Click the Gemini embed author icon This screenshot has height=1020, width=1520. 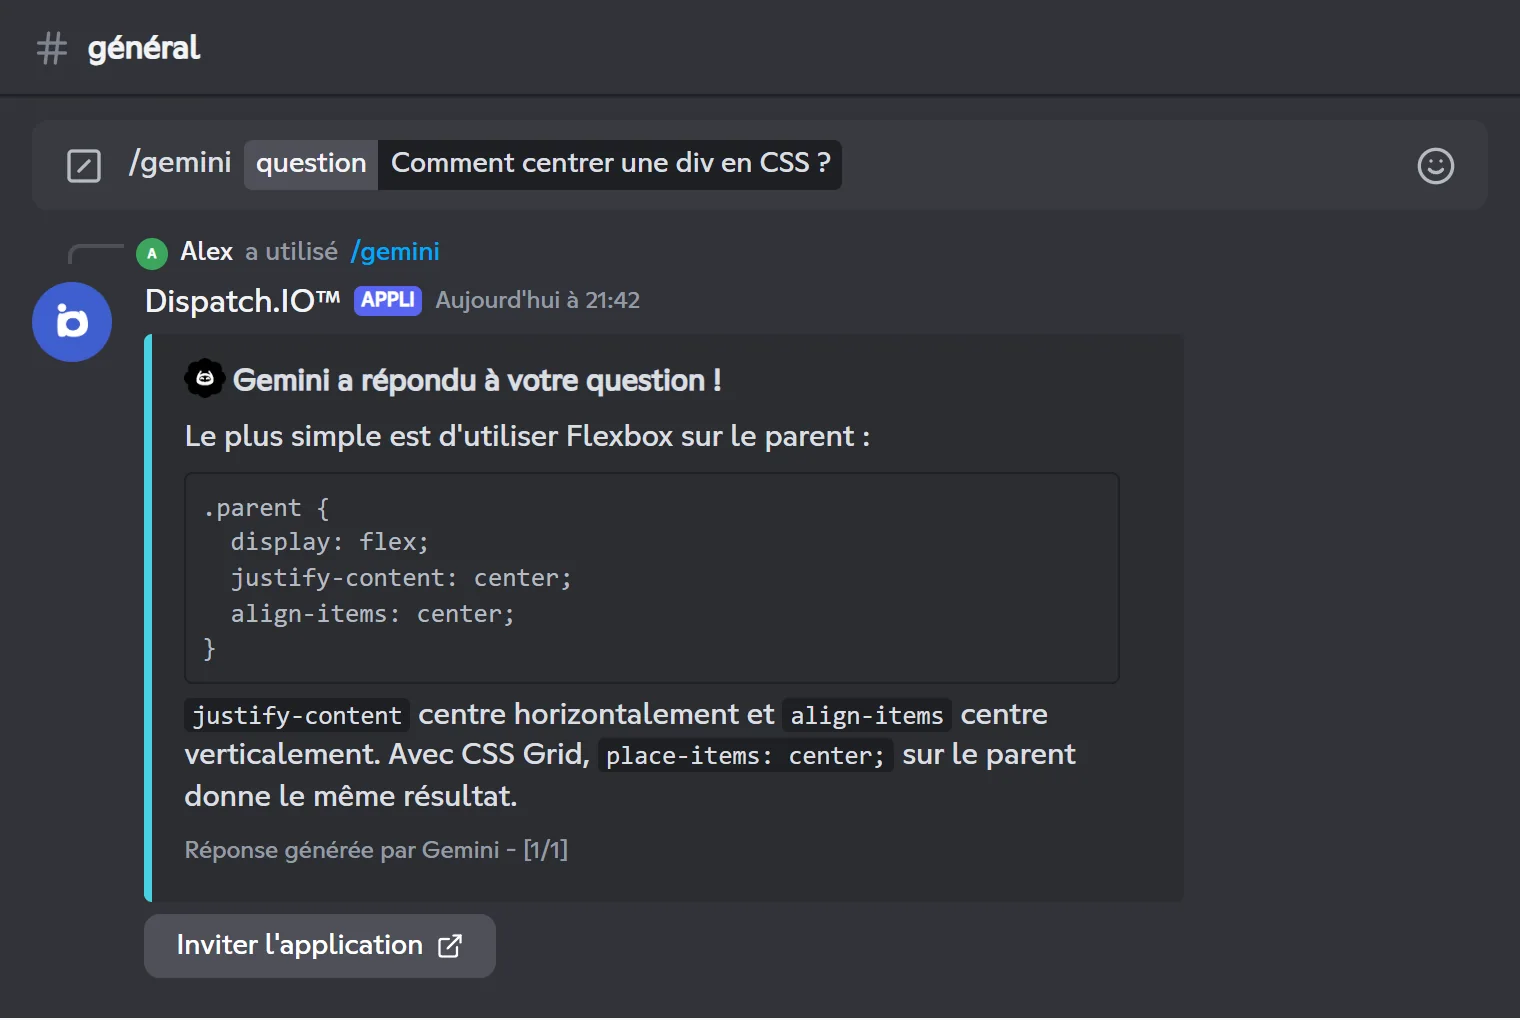(x=205, y=379)
